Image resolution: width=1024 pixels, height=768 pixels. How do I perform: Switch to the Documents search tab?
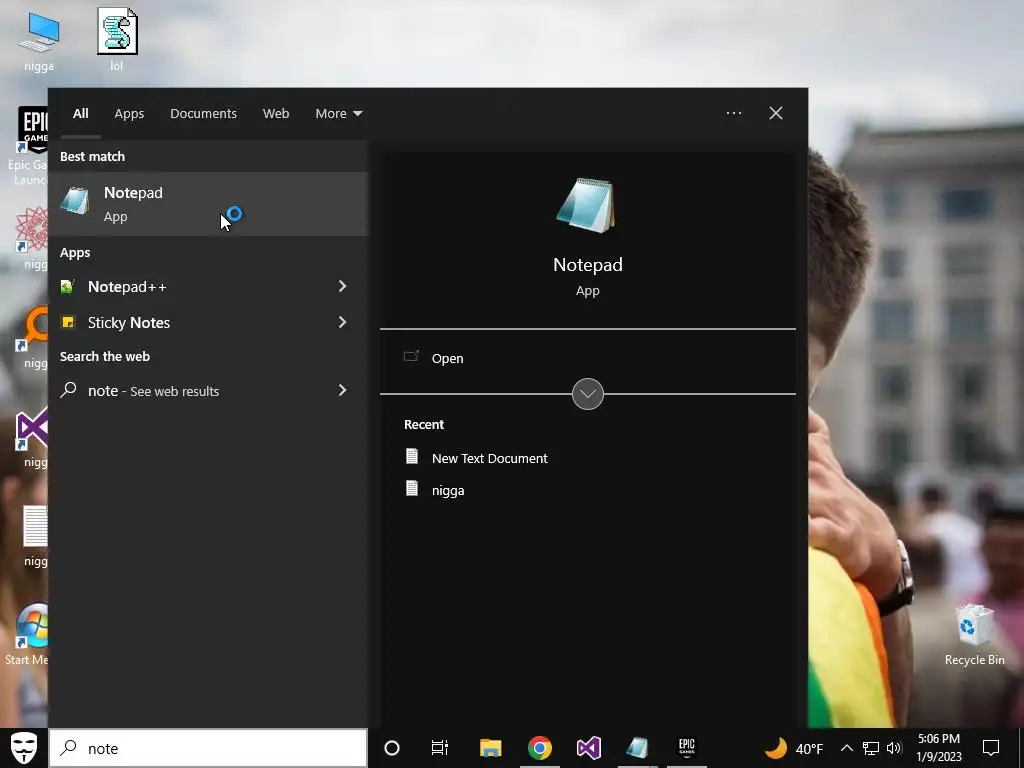coord(203,114)
